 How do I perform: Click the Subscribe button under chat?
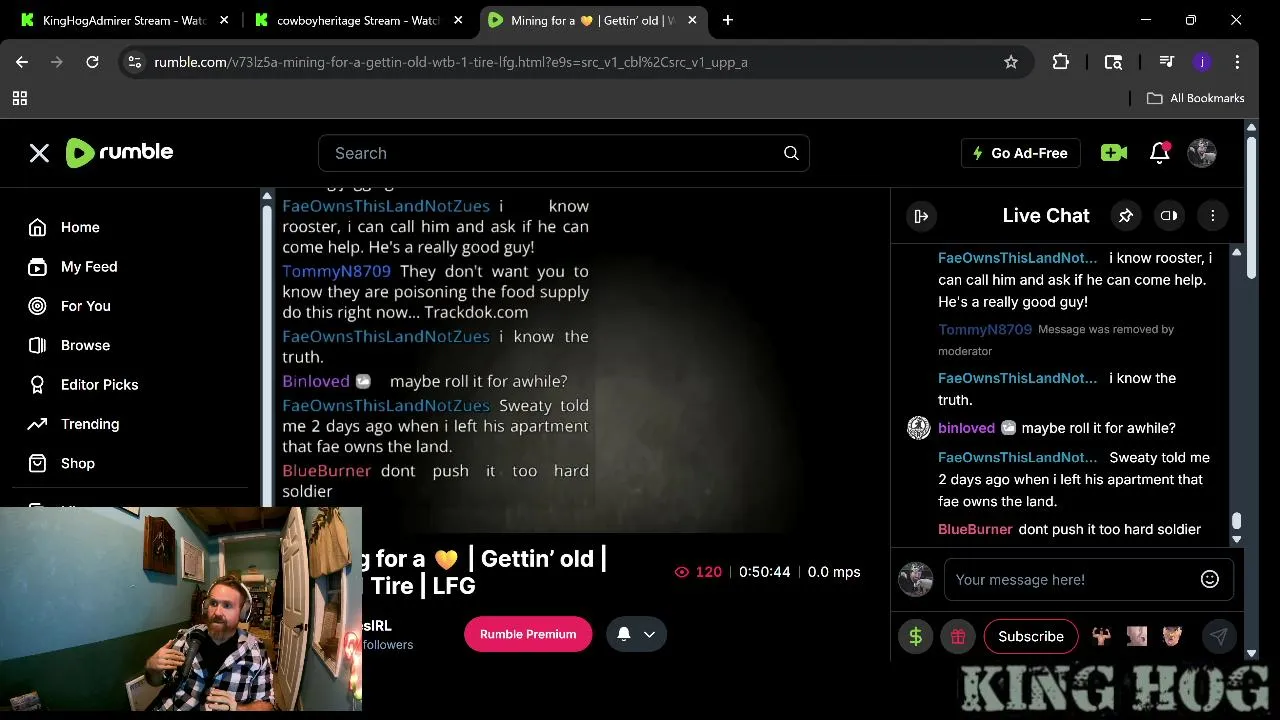1031,636
